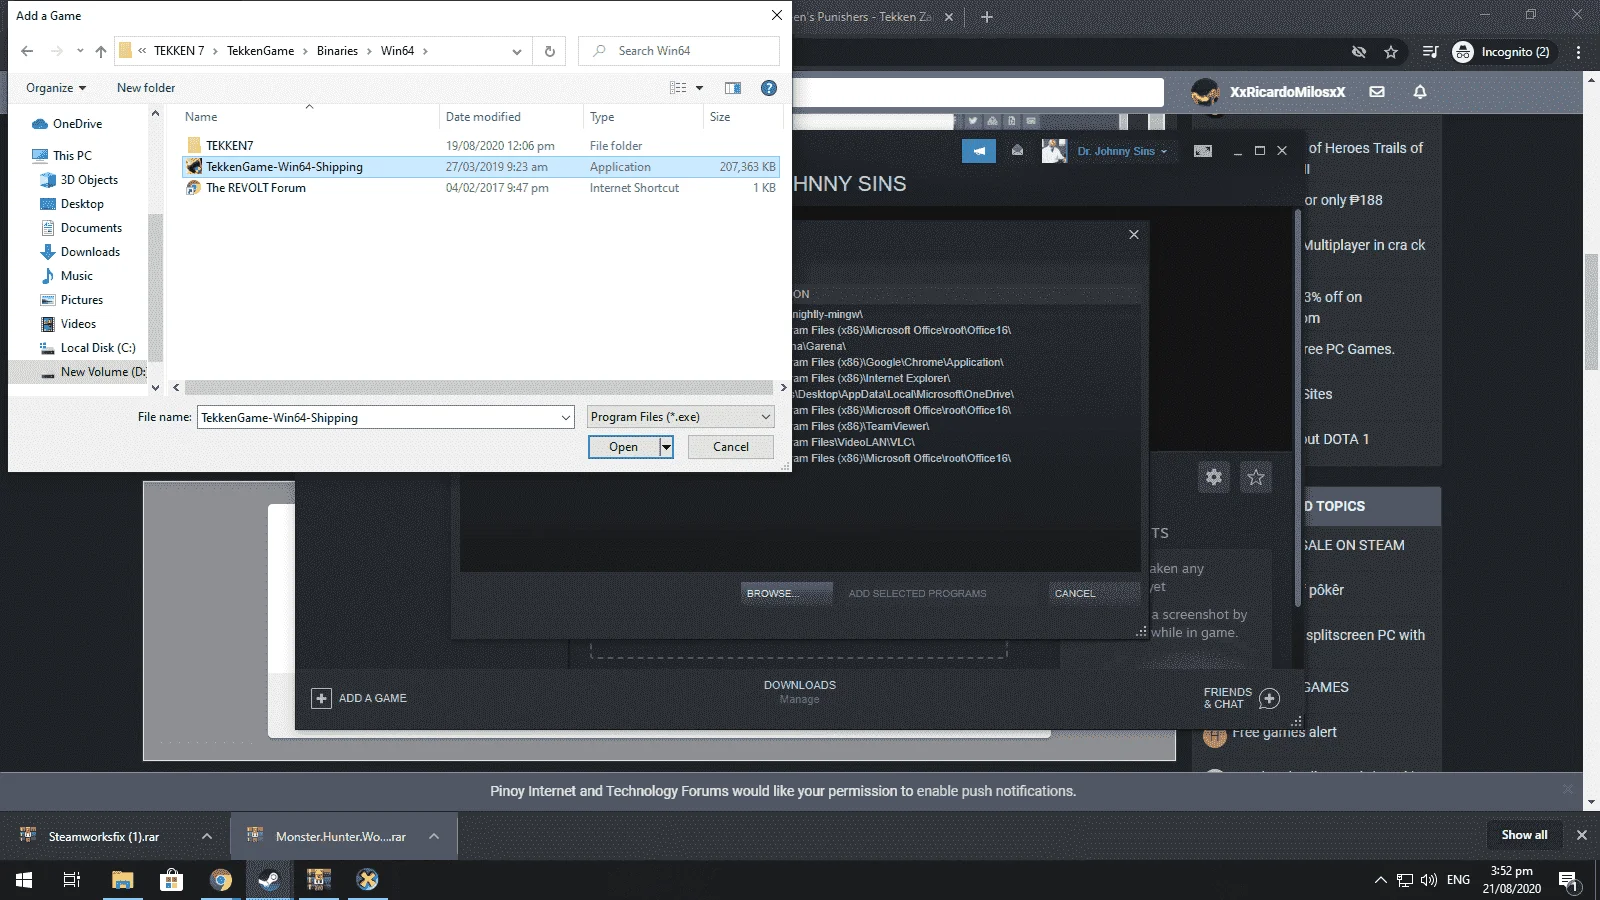
Task: Open volume control in system tray
Action: [1428, 880]
